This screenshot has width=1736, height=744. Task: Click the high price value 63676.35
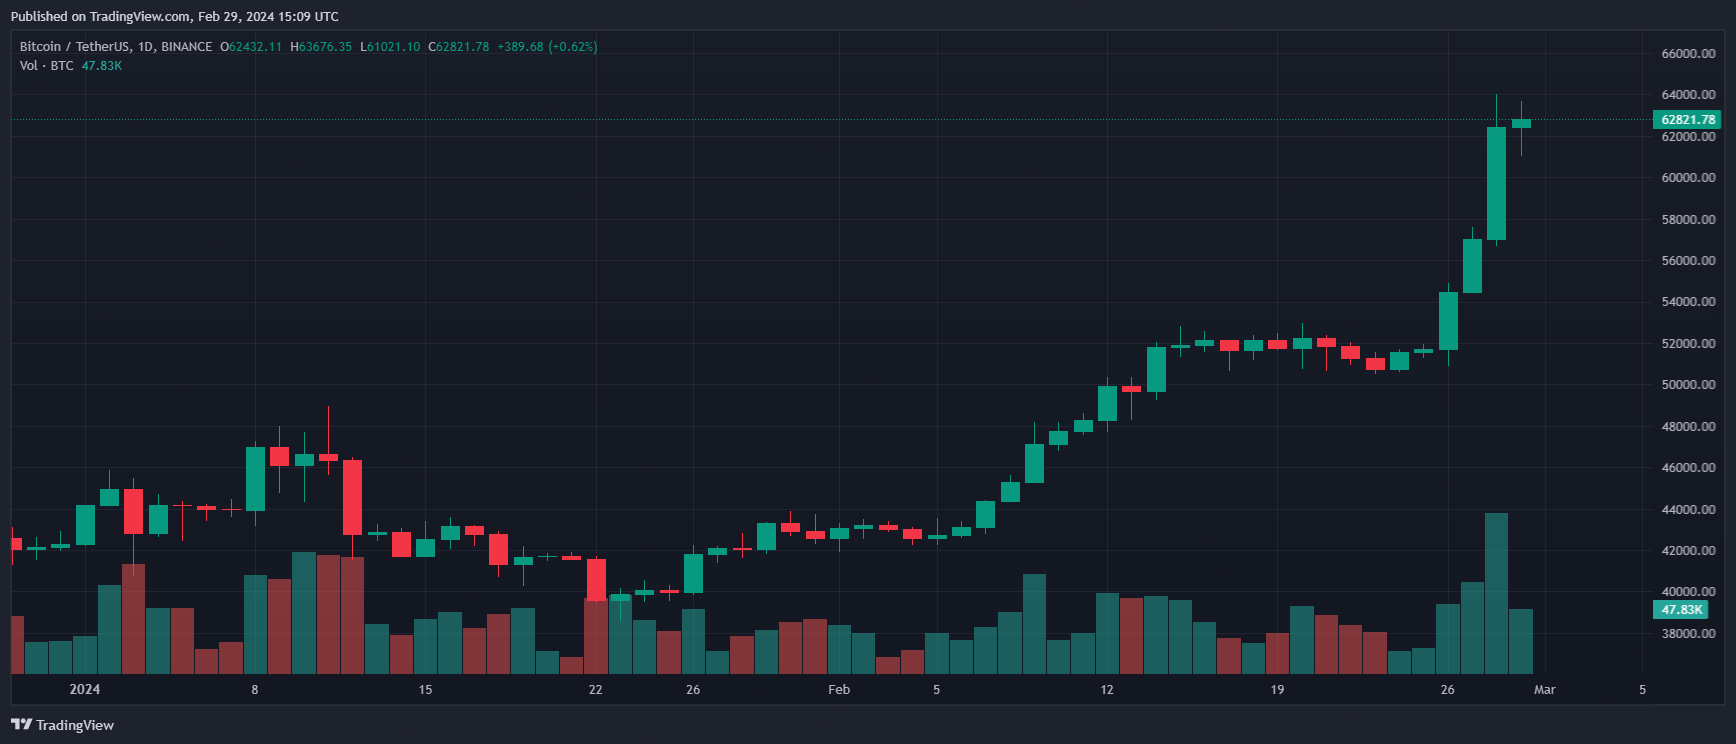pyautogui.click(x=325, y=47)
